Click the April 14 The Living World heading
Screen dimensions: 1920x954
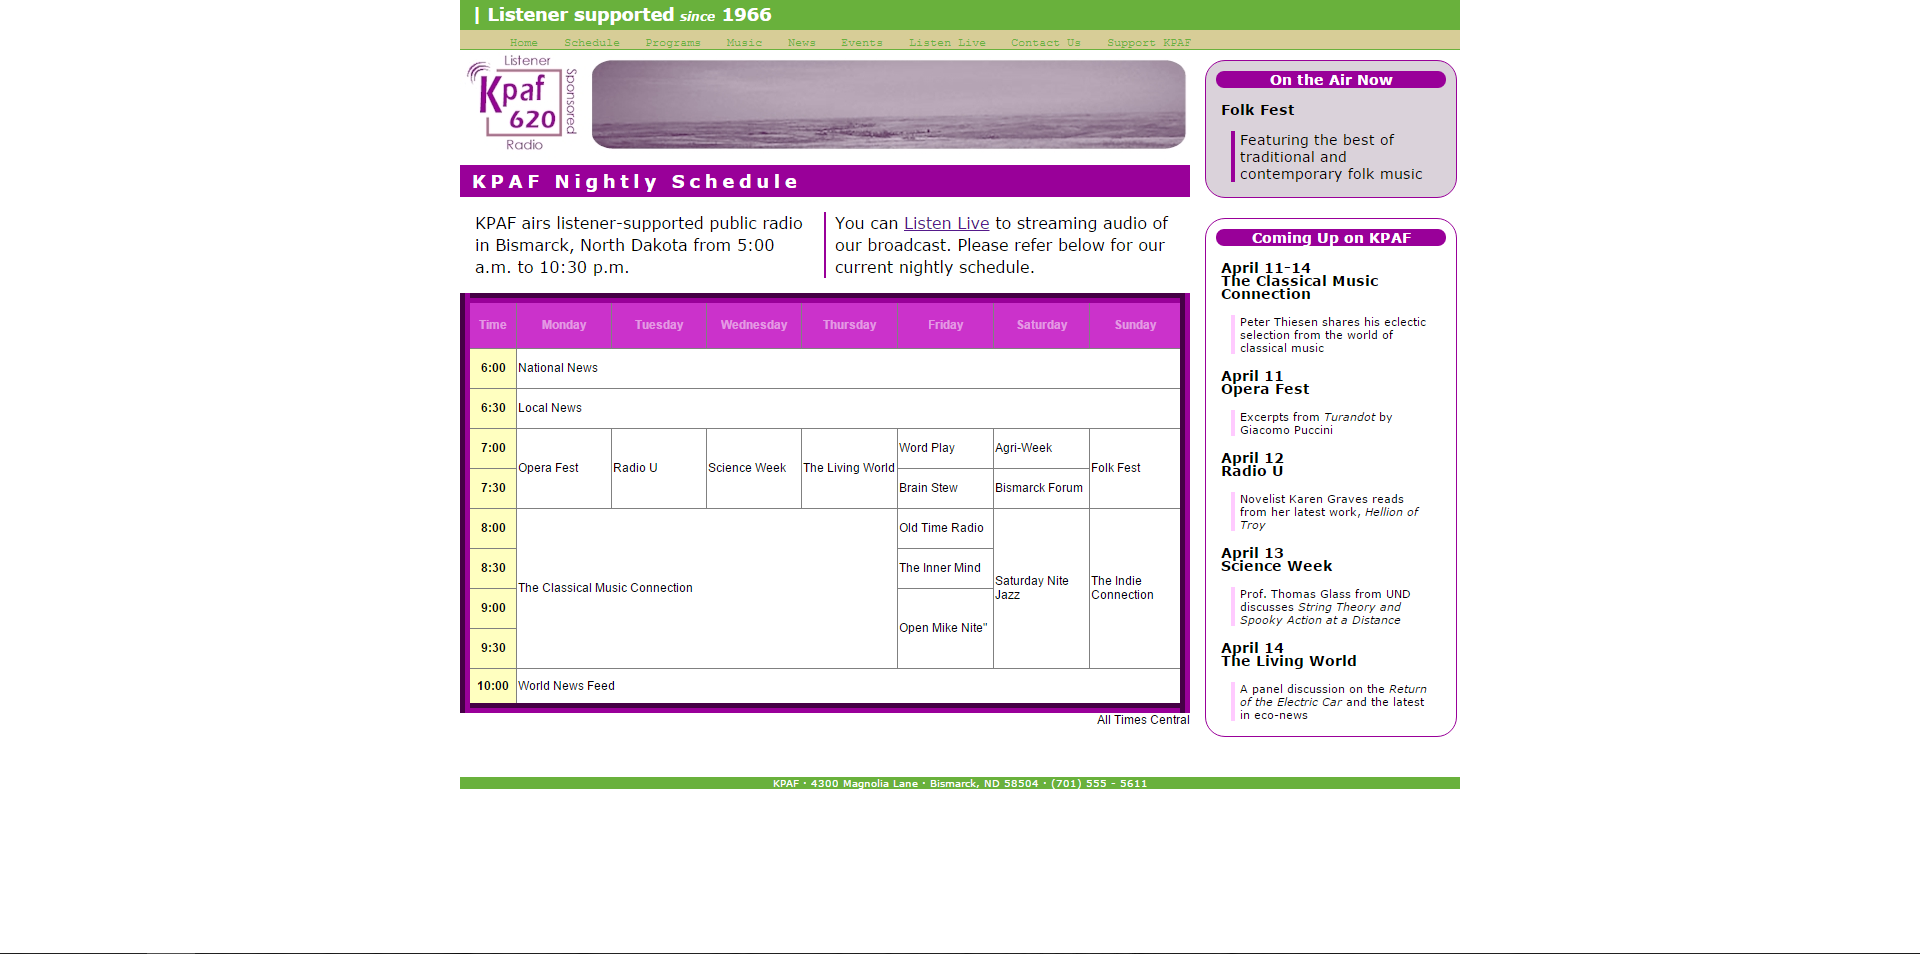pyautogui.click(x=1288, y=655)
